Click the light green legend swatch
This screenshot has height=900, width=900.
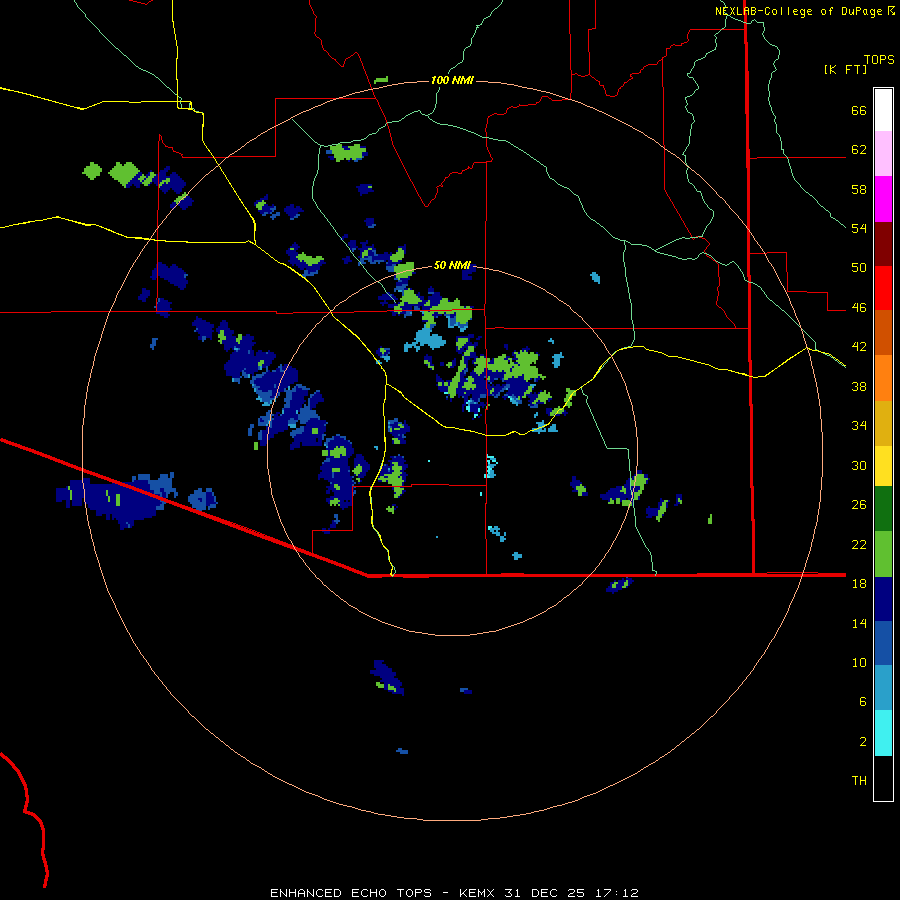click(x=883, y=554)
